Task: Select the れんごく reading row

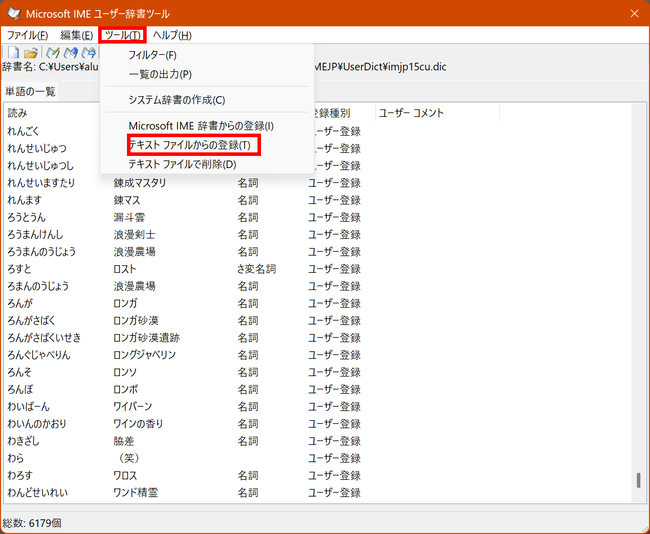Action: coord(23,131)
